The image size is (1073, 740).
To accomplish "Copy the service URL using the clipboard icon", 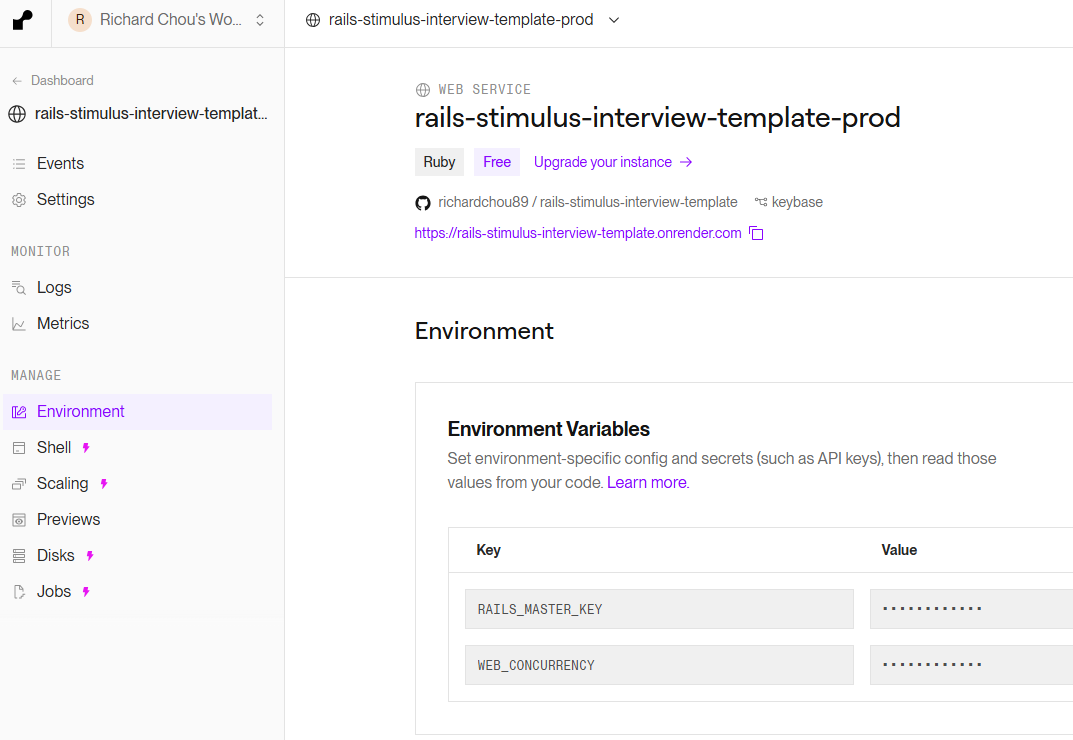I will 756,232.
